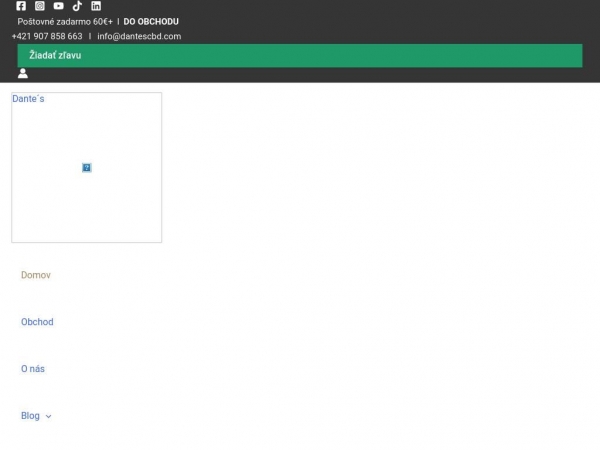Image resolution: width=600 pixels, height=450 pixels.
Task: Open the Facebook social icon
Action: 21,6
